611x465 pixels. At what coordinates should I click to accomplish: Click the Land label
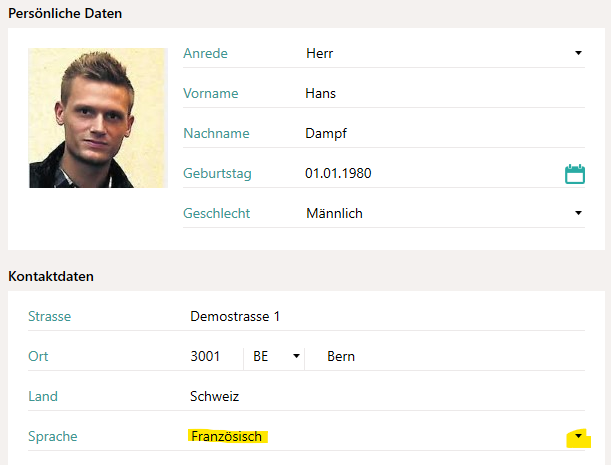pyautogui.click(x=43, y=396)
